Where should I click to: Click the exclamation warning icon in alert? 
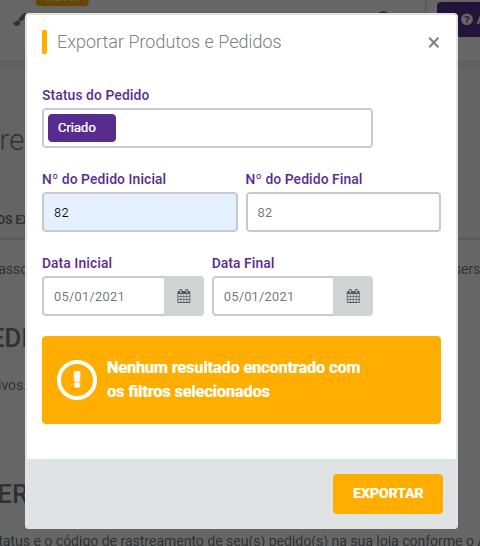click(77, 380)
